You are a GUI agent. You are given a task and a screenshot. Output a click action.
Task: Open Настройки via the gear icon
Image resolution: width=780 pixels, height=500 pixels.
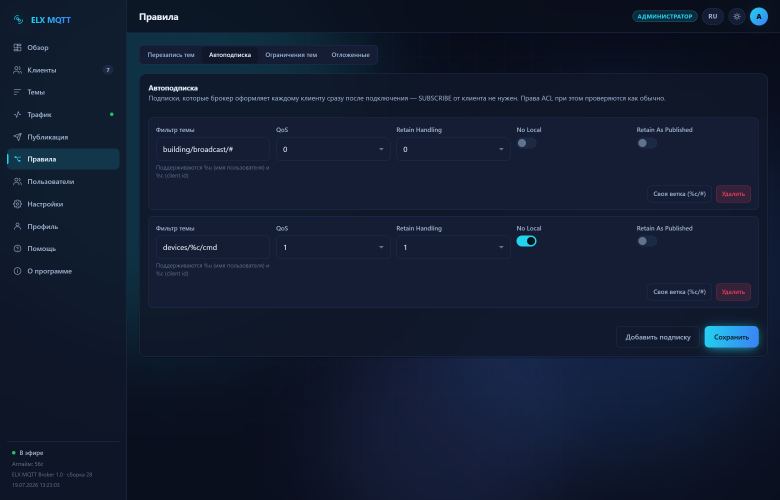click(17, 204)
